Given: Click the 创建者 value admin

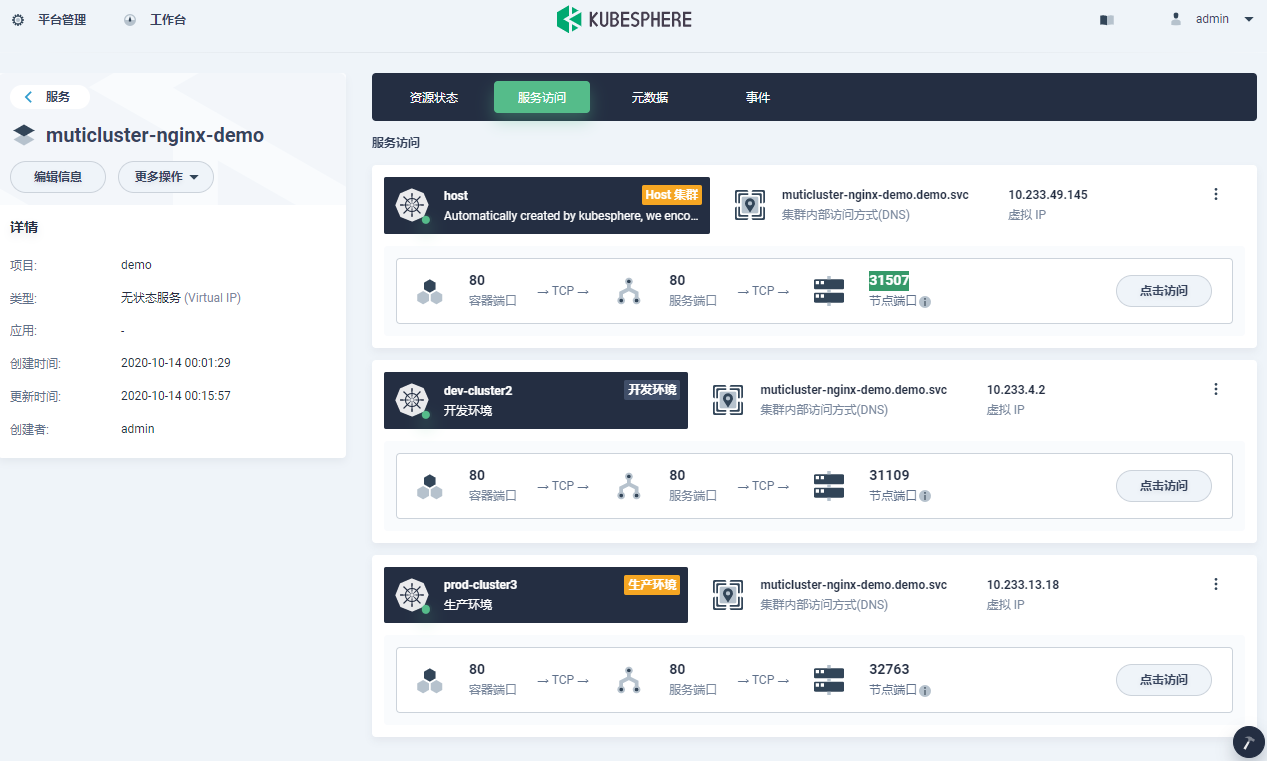Looking at the screenshot, I should tap(138, 429).
